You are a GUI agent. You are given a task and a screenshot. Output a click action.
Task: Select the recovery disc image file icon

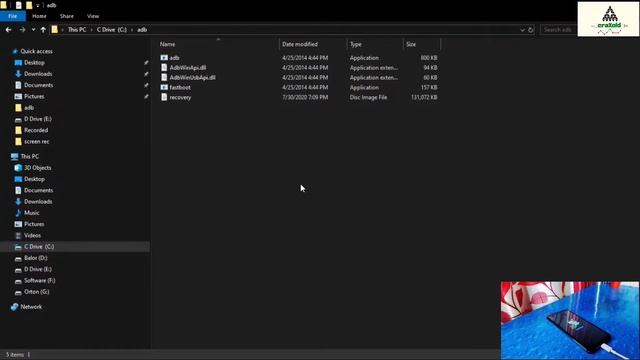pyautogui.click(x=164, y=97)
